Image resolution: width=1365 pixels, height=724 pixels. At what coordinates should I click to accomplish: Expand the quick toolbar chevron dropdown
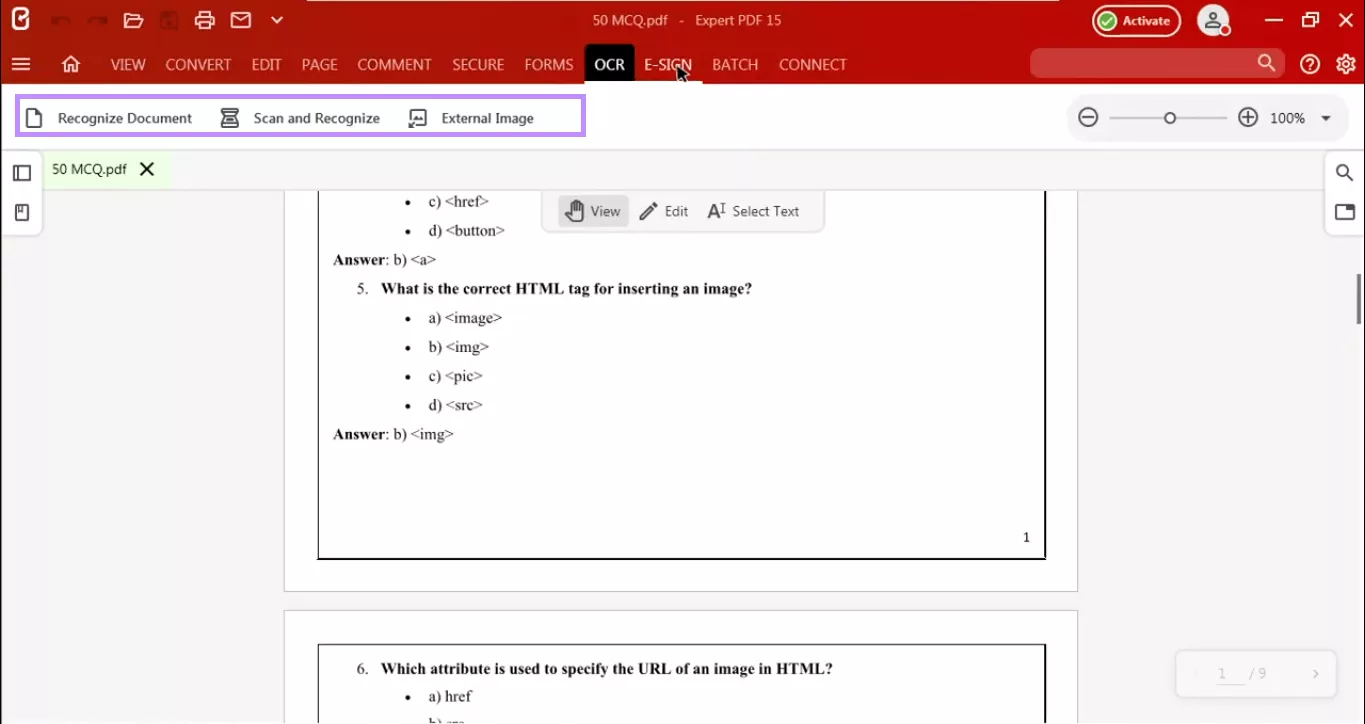[276, 20]
